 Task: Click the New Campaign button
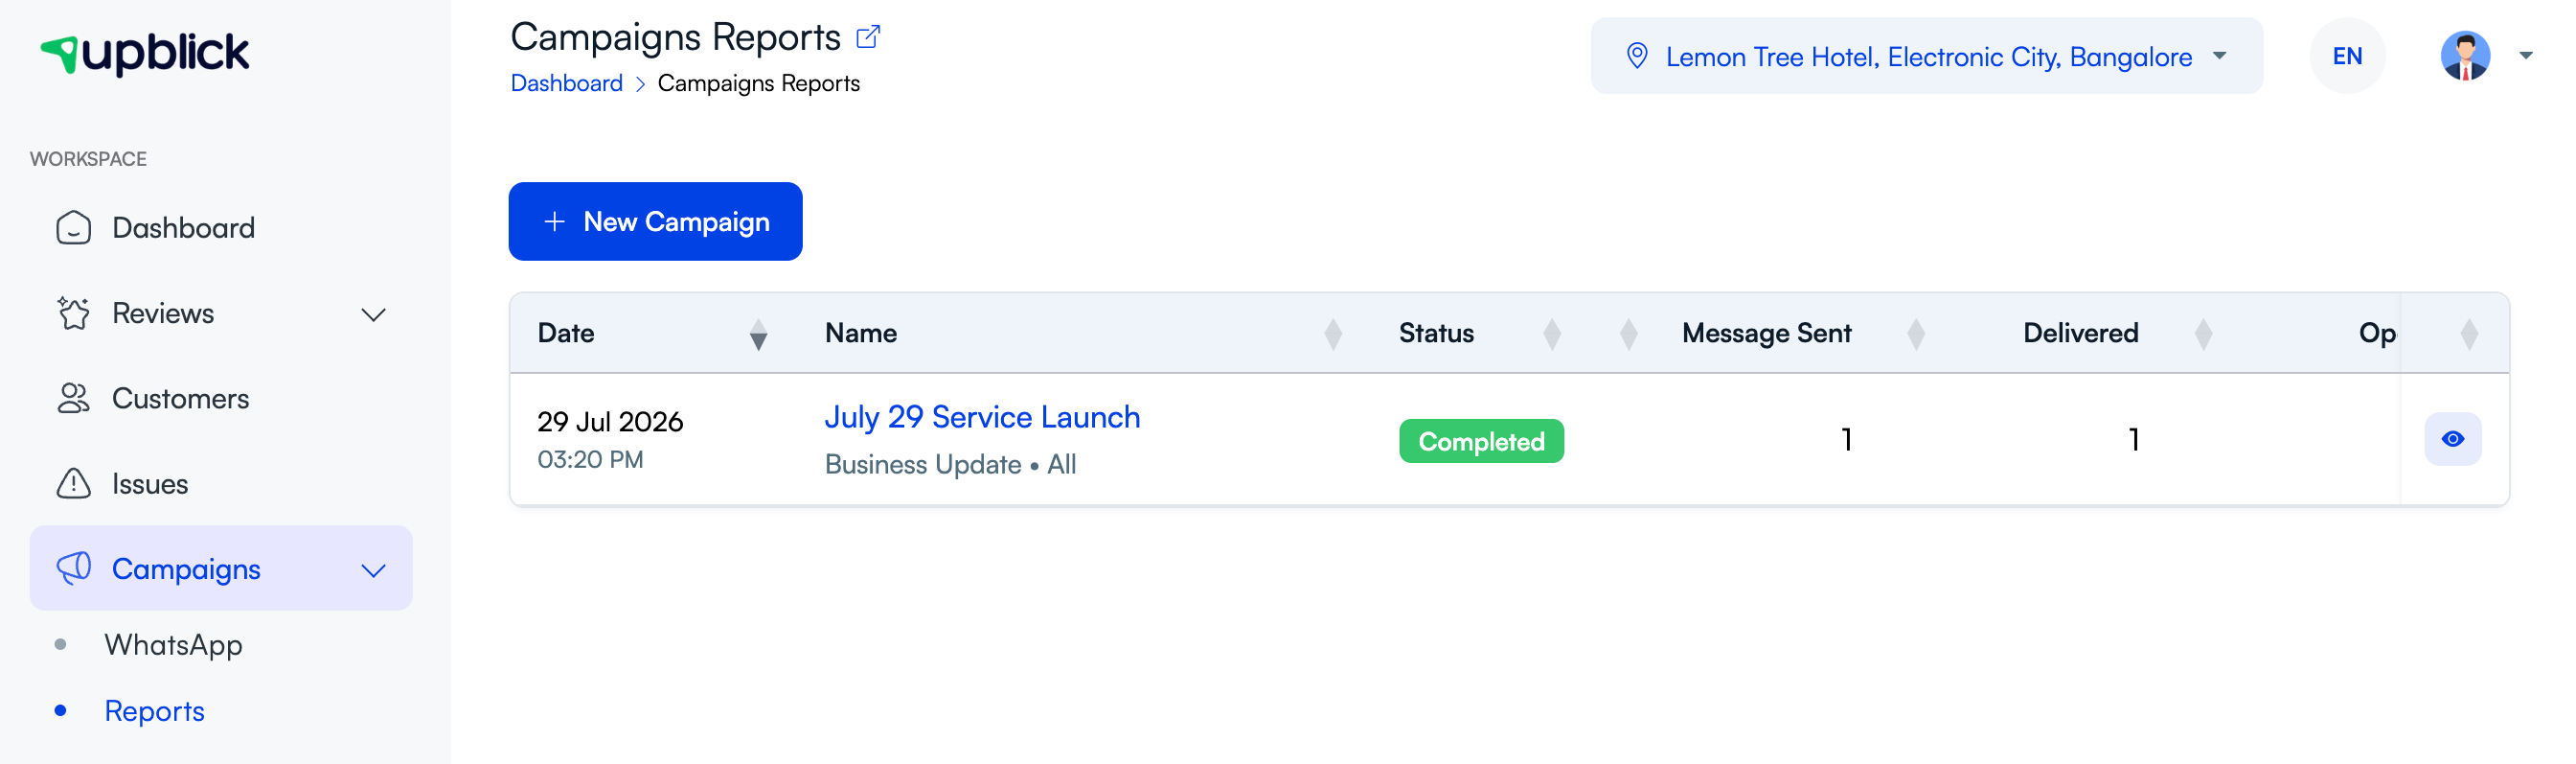click(655, 222)
